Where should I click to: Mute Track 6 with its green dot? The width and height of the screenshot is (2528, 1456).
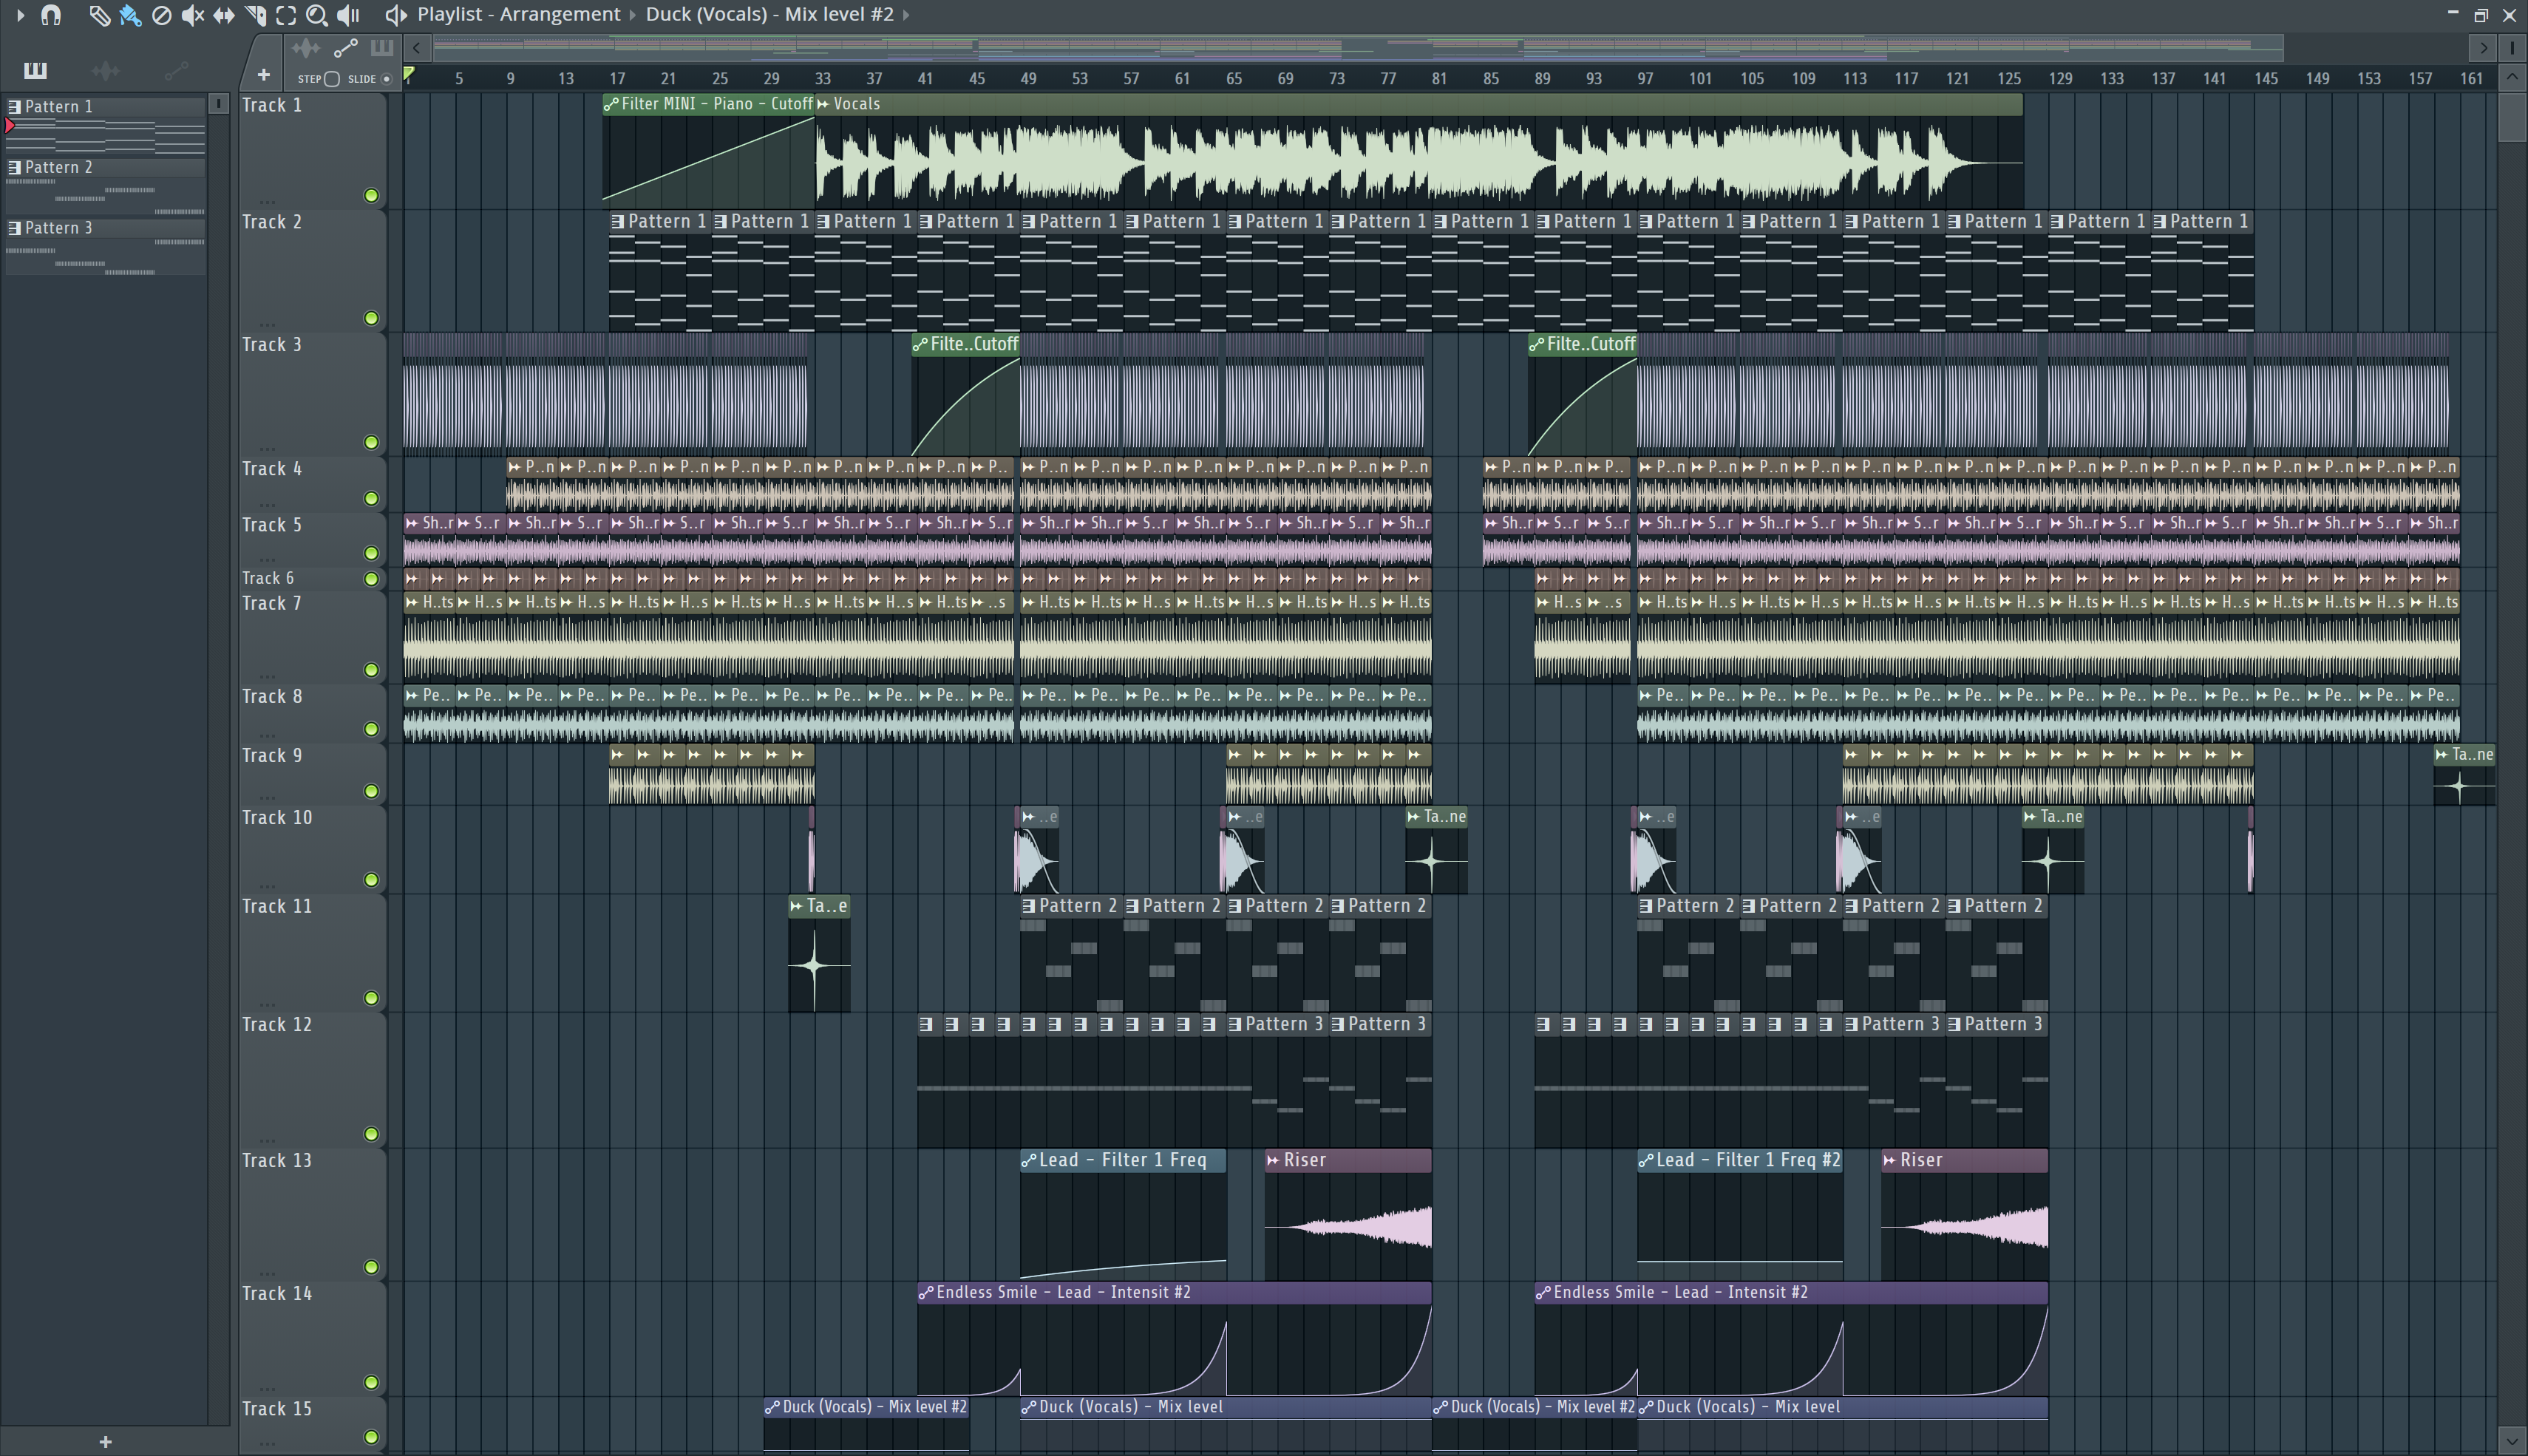pyautogui.click(x=371, y=579)
